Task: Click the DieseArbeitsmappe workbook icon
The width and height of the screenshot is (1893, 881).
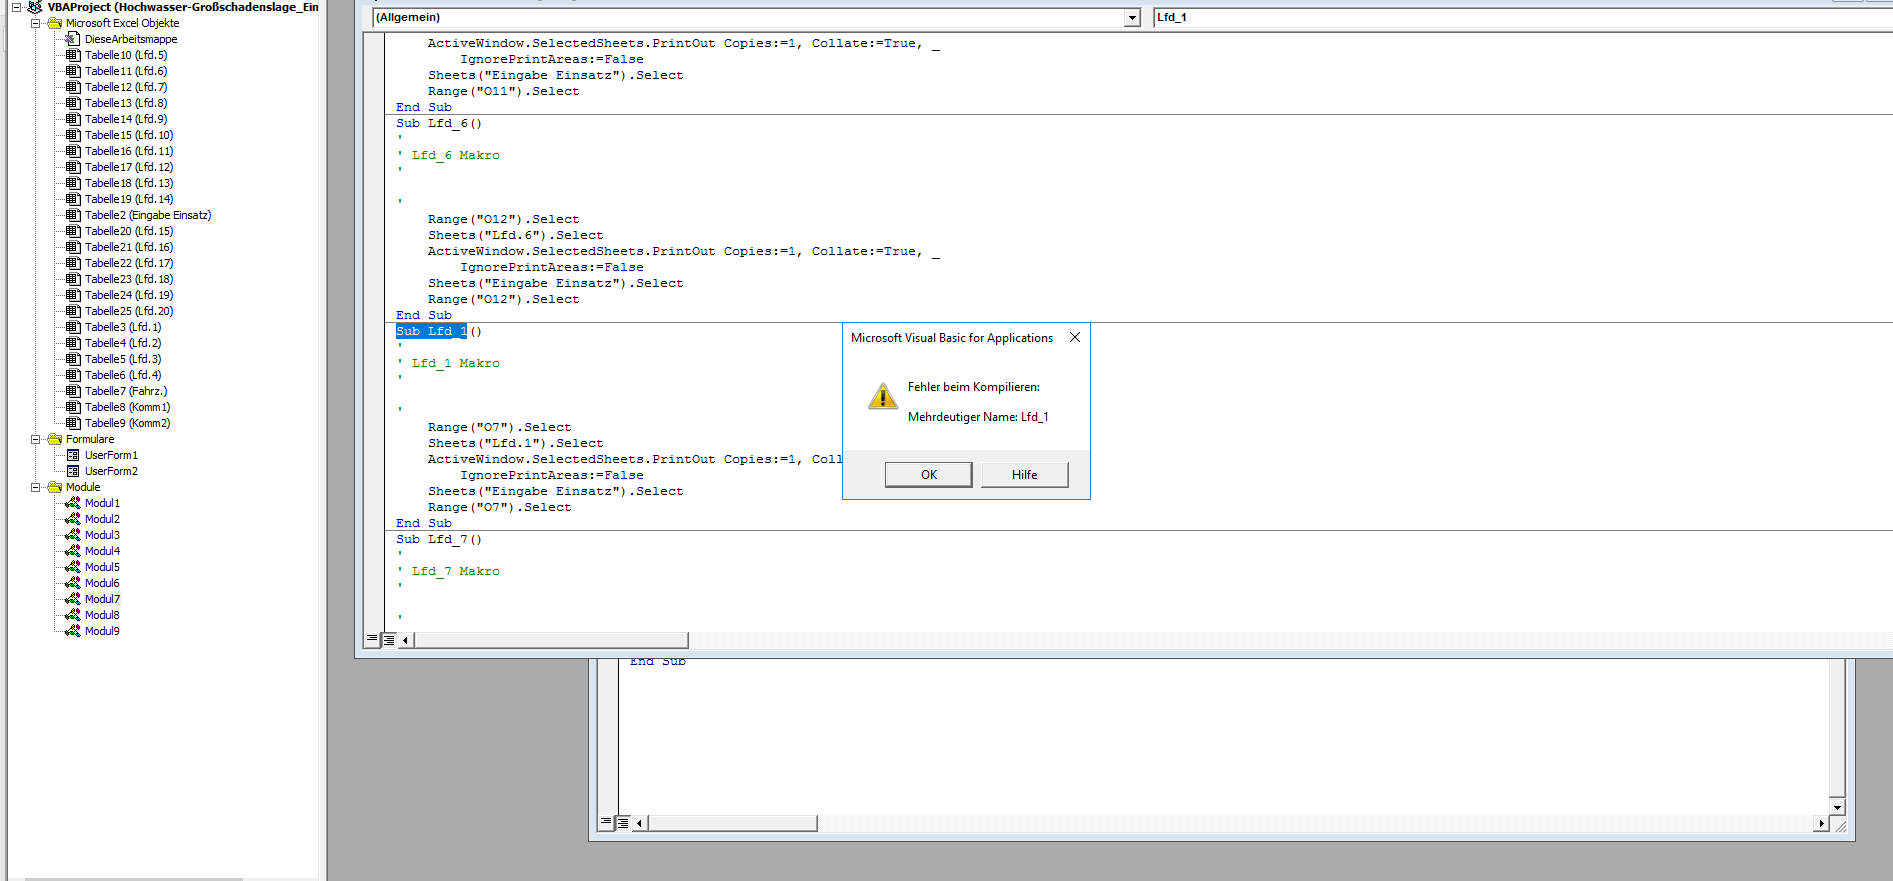Action: pyautogui.click(x=72, y=39)
